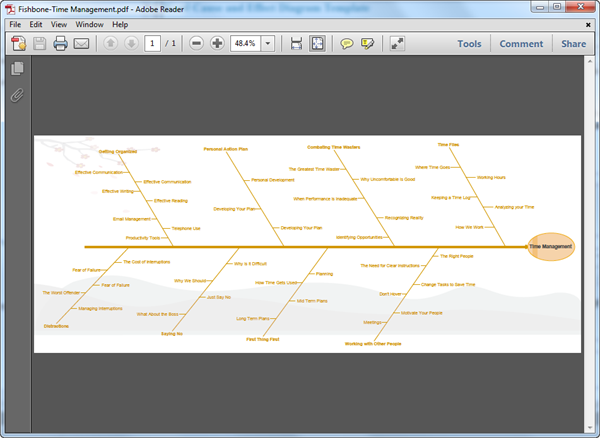This screenshot has width=600, height=438.
Task: Click the Saying No label
Action: [x=172, y=334]
